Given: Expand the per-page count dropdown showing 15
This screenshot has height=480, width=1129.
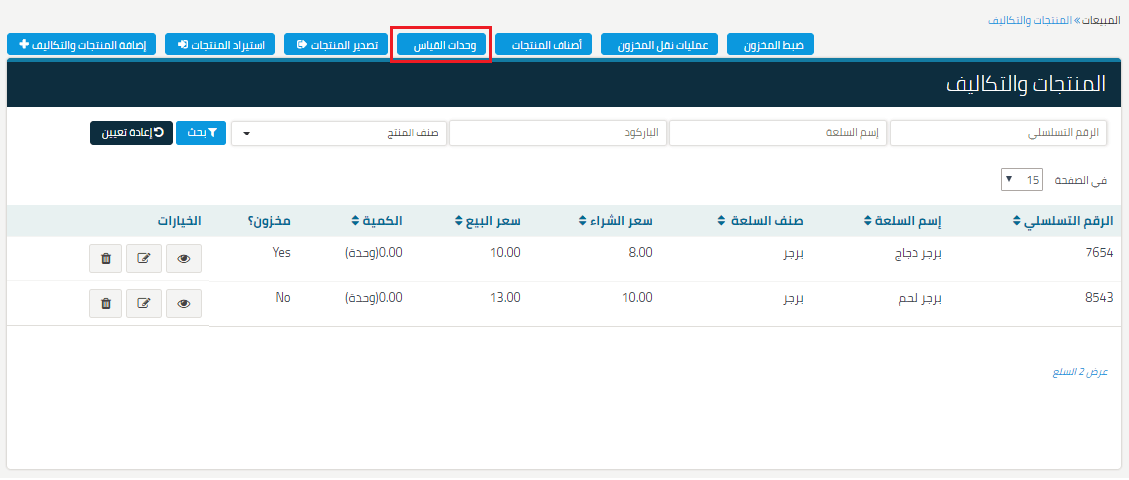Looking at the screenshot, I should tap(1022, 180).
